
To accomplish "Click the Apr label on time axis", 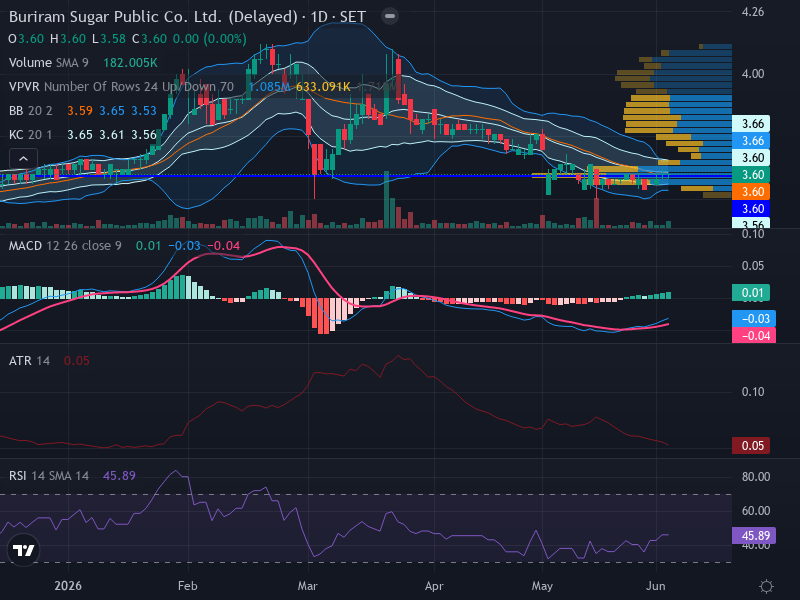I will (x=434, y=586).
